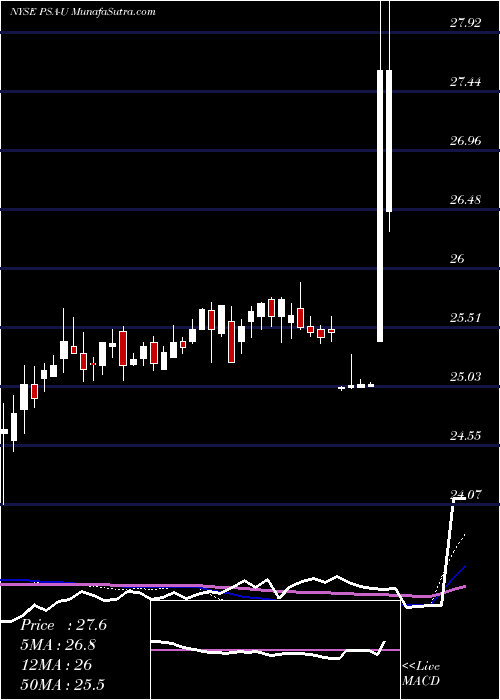Click the 27.44 price axis label
Image resolution: width=500 pixels, height=700 pixels.
click(465, 82)
